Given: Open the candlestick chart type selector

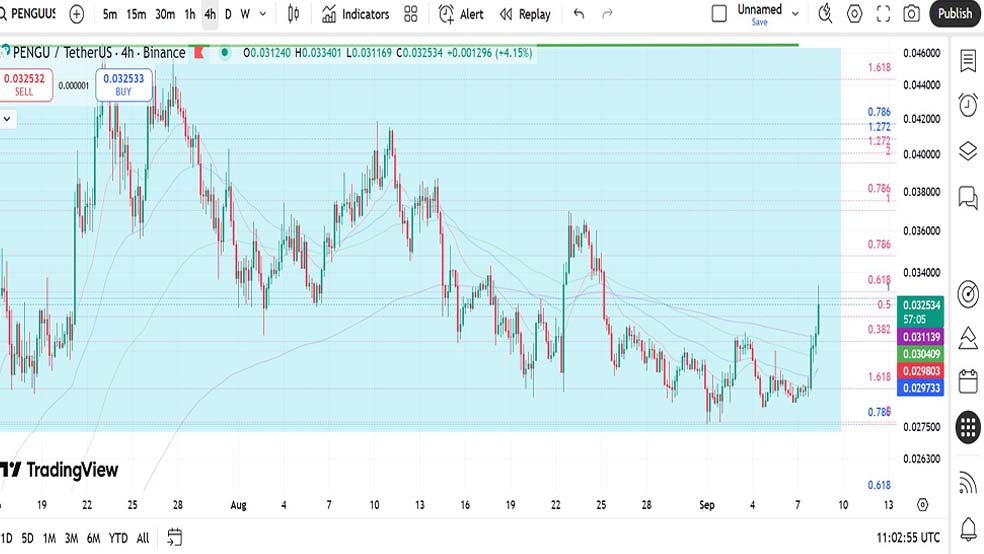Looking at the screenshot, I should (293, 14).
